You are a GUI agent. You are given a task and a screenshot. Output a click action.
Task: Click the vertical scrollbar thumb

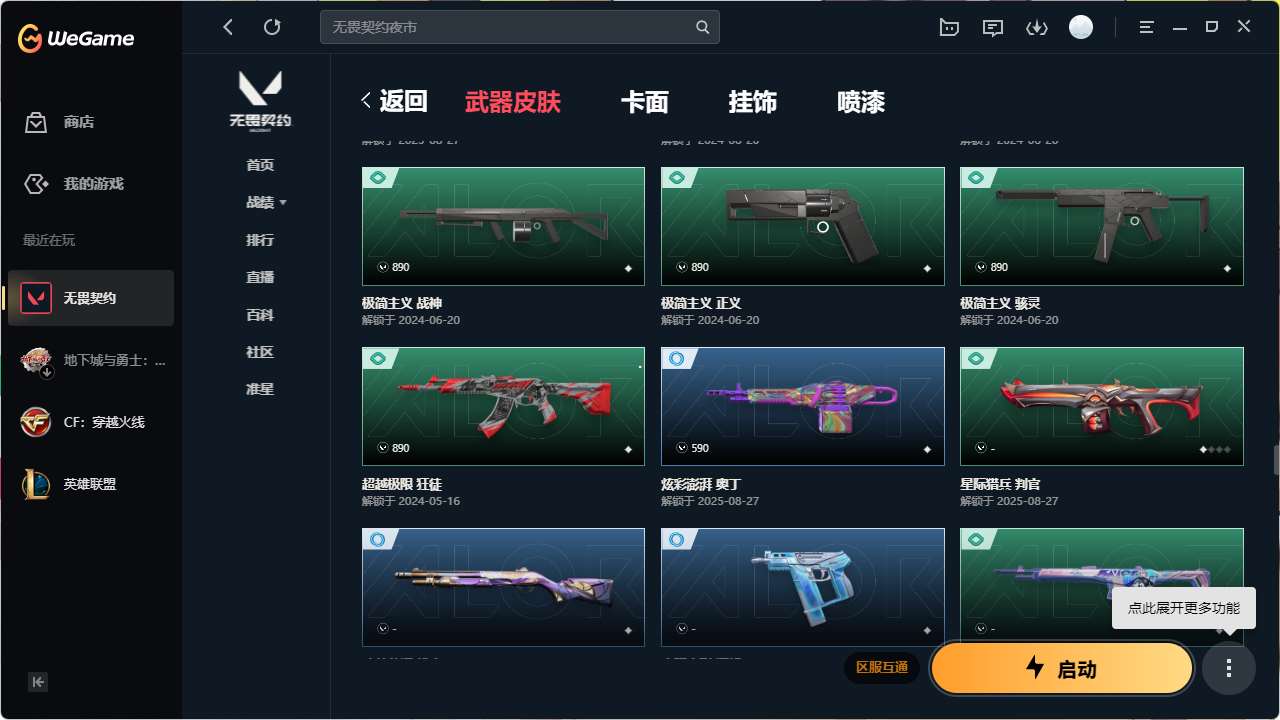coord(1276,460)
